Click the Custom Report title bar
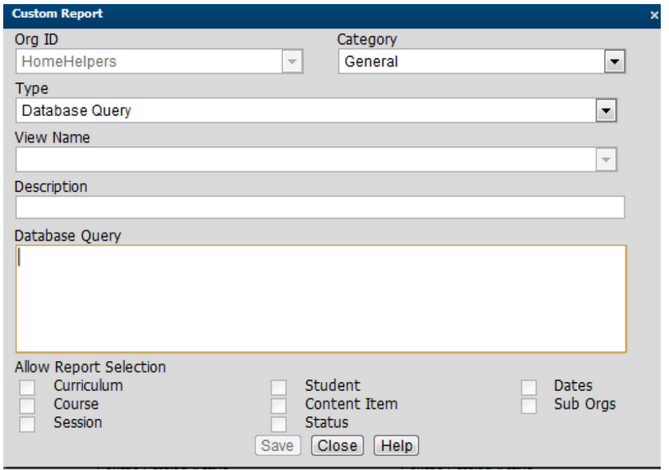The width and height of the screenshot is (669, 470). click(x=300, y=15)
